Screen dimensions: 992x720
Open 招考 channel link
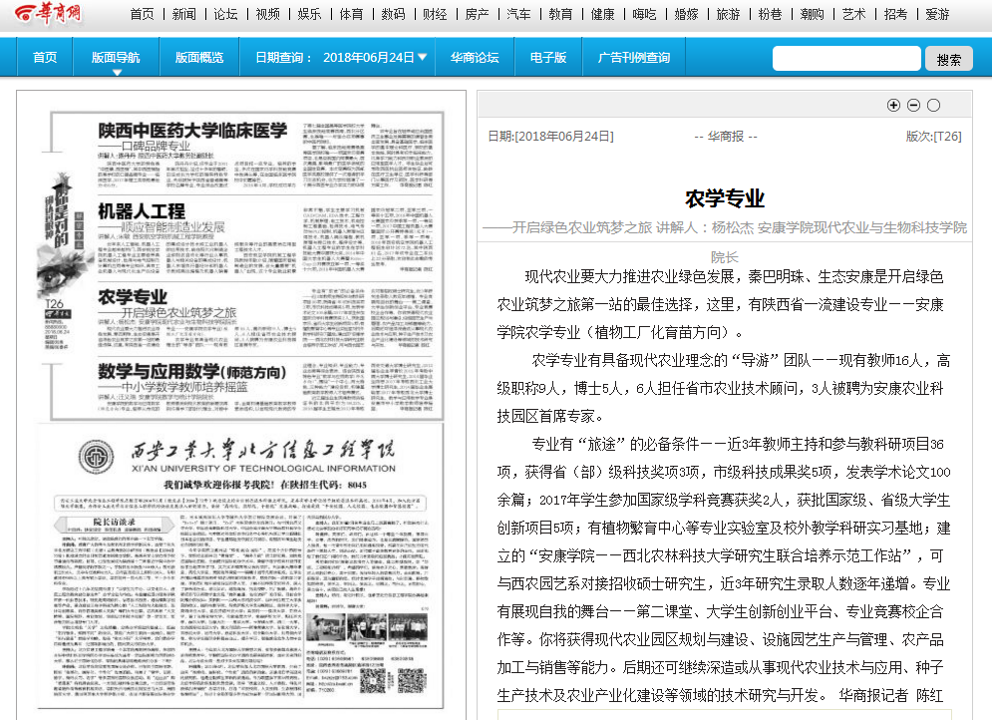(x=895, y=14)
